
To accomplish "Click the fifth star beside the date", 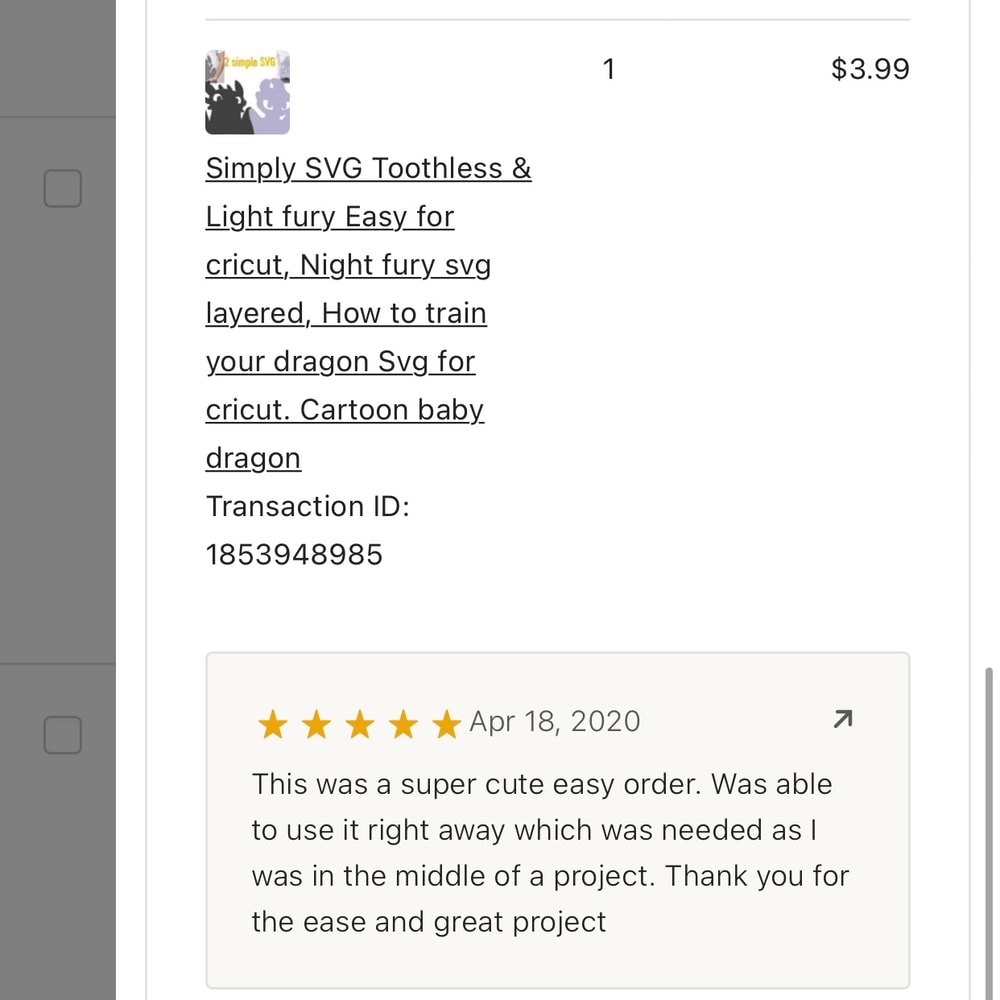I will pos(446,724).
